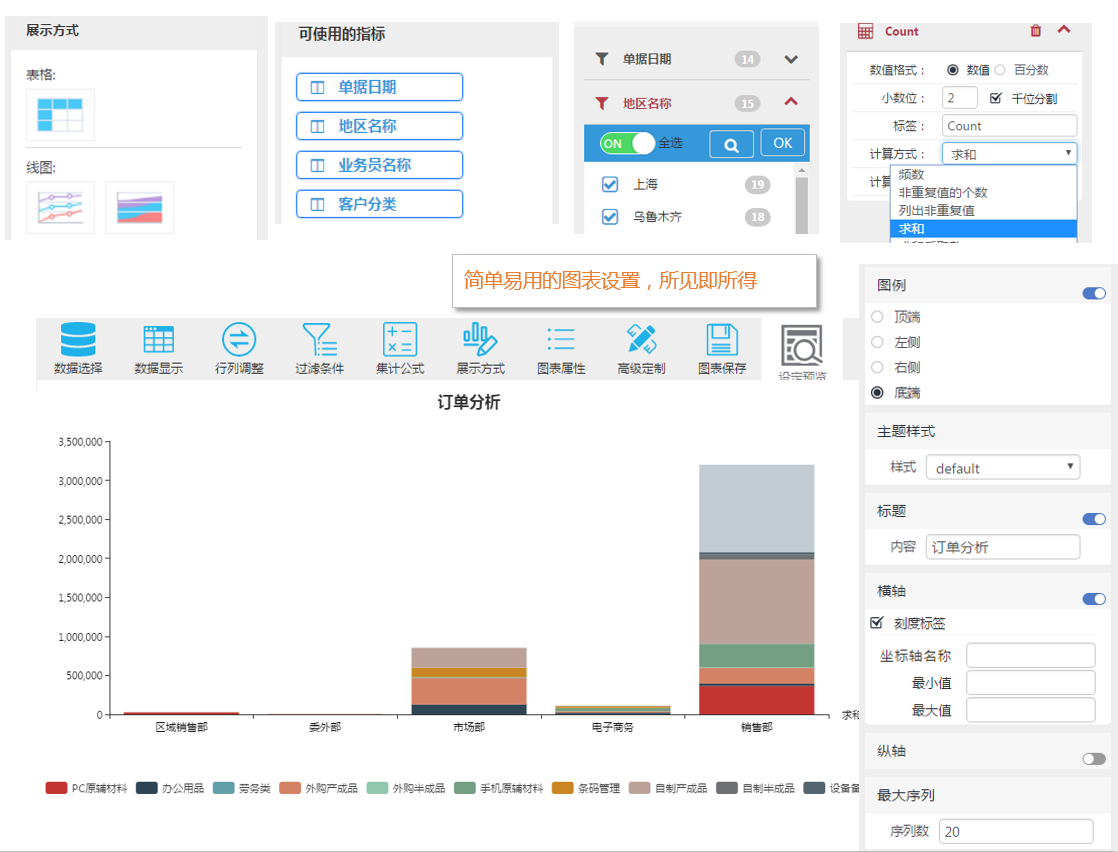Enable the 纵轴 toggle switch
This screenshot has height=852, width=1118.
tap(1094, 759)
